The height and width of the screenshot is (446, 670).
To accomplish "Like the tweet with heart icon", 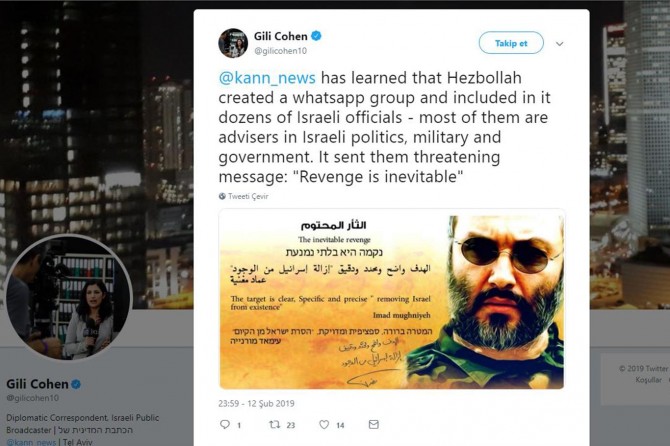I will (324, 424).
